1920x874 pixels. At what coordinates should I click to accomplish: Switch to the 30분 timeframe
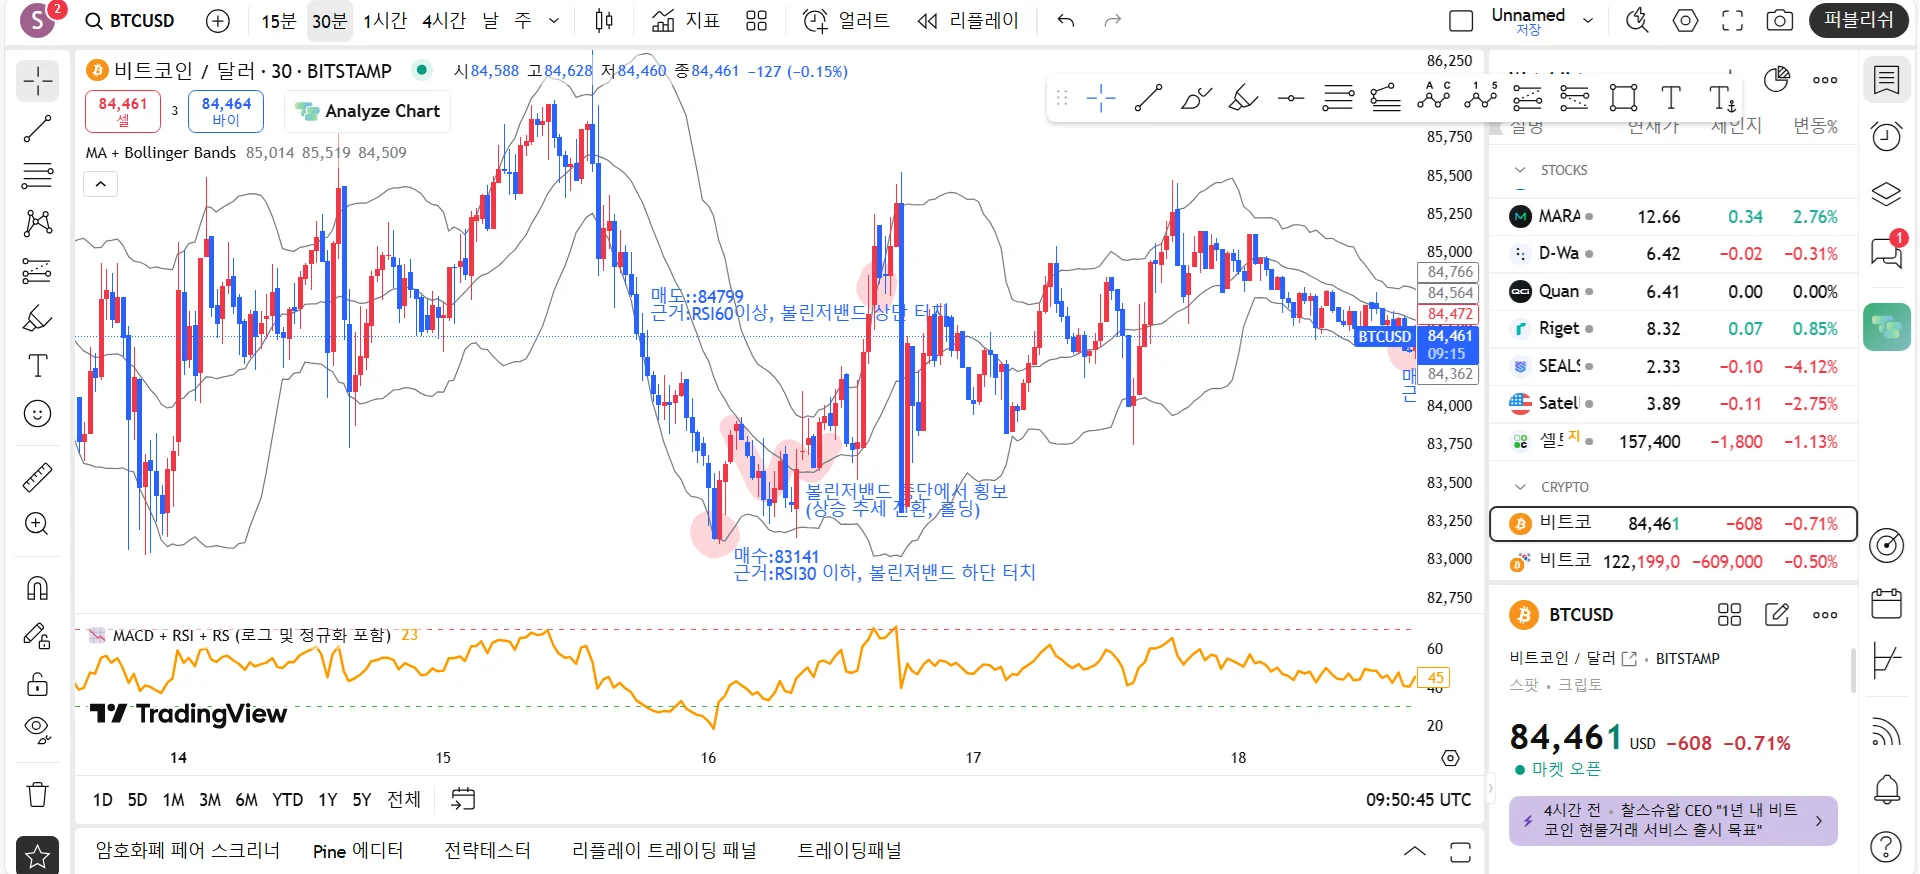(x=330, y=21)
